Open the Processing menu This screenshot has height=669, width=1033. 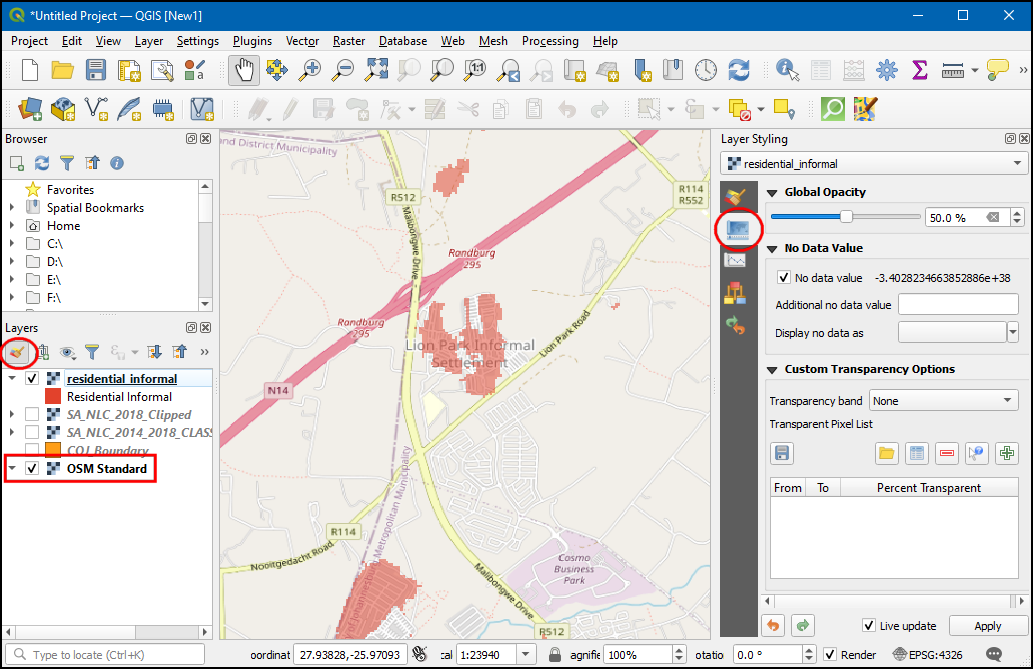pos(549,41)
